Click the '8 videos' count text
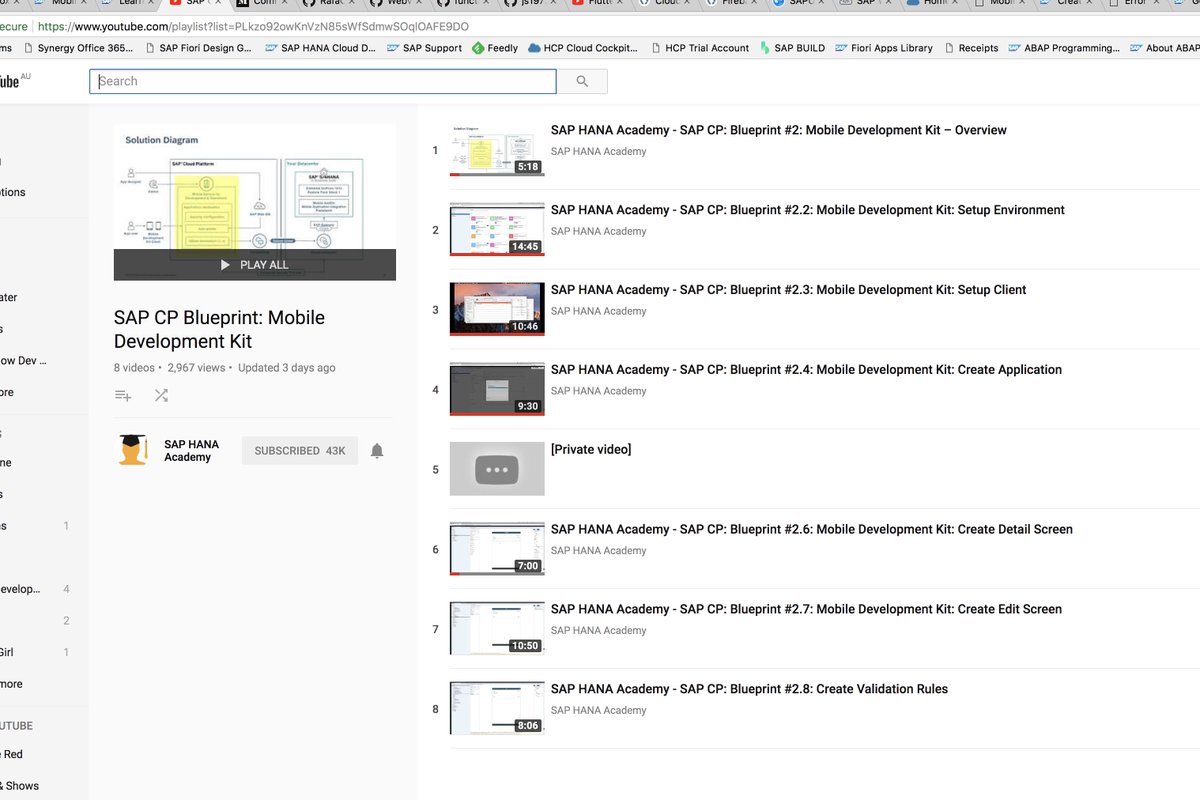This screenshot has height=800, width=1200. (135, 368)
